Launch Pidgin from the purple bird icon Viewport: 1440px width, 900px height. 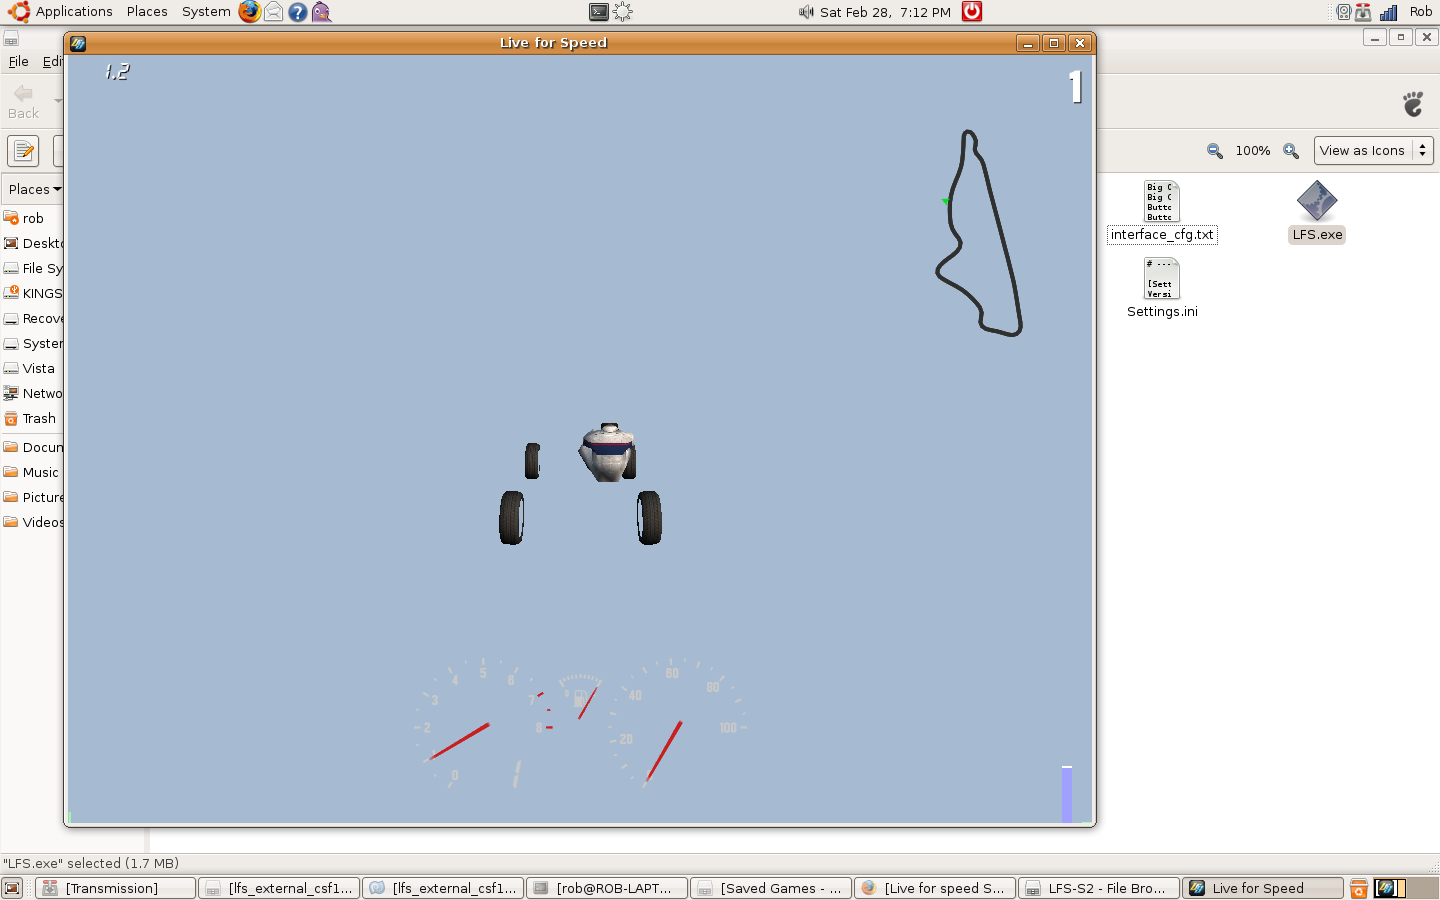[321, 12]
